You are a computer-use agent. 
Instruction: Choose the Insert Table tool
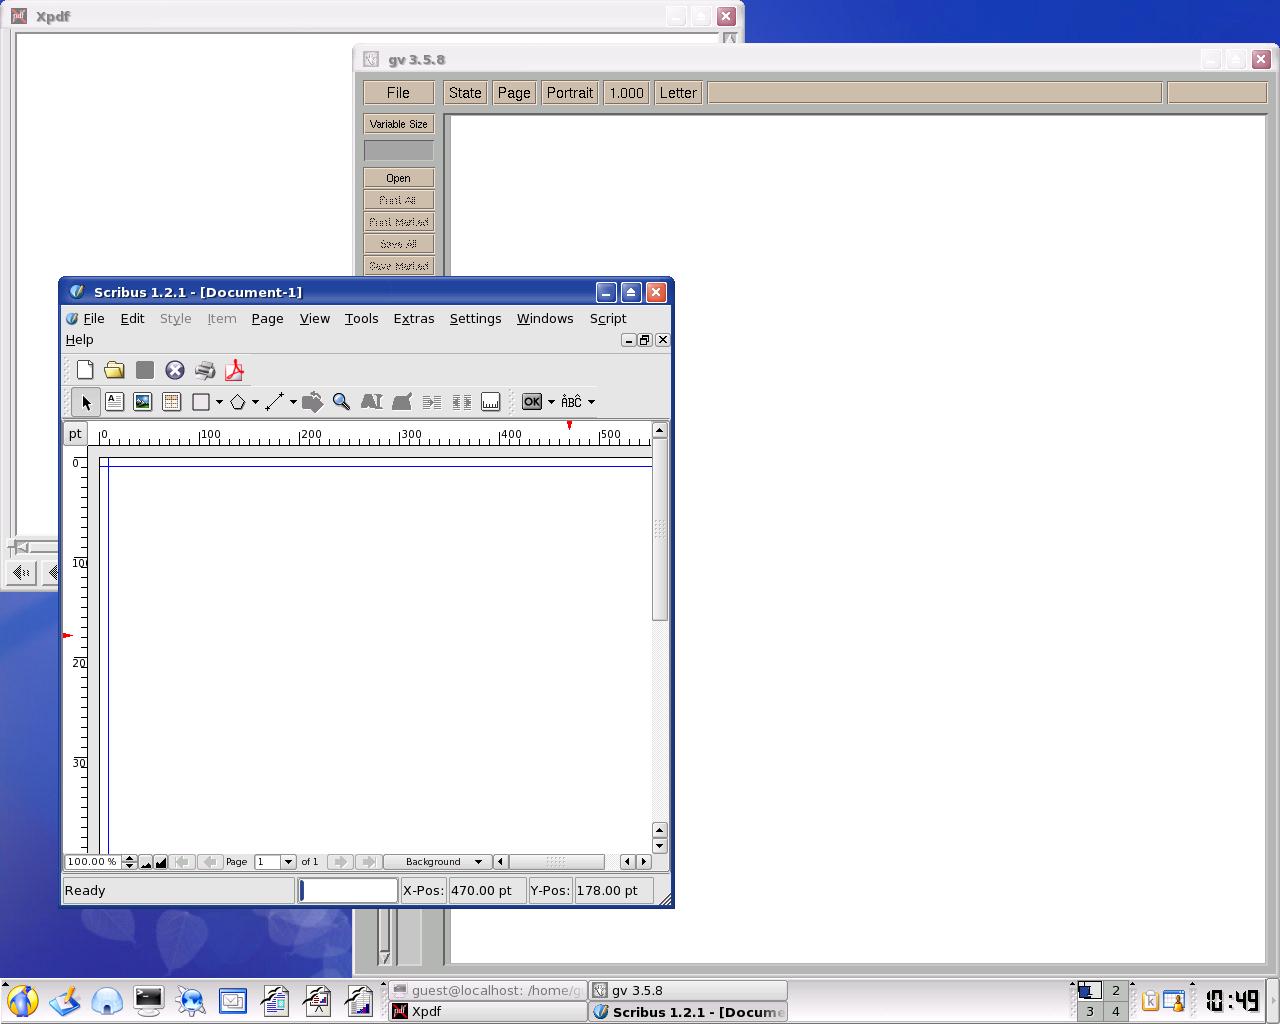[x=171, y=402]
